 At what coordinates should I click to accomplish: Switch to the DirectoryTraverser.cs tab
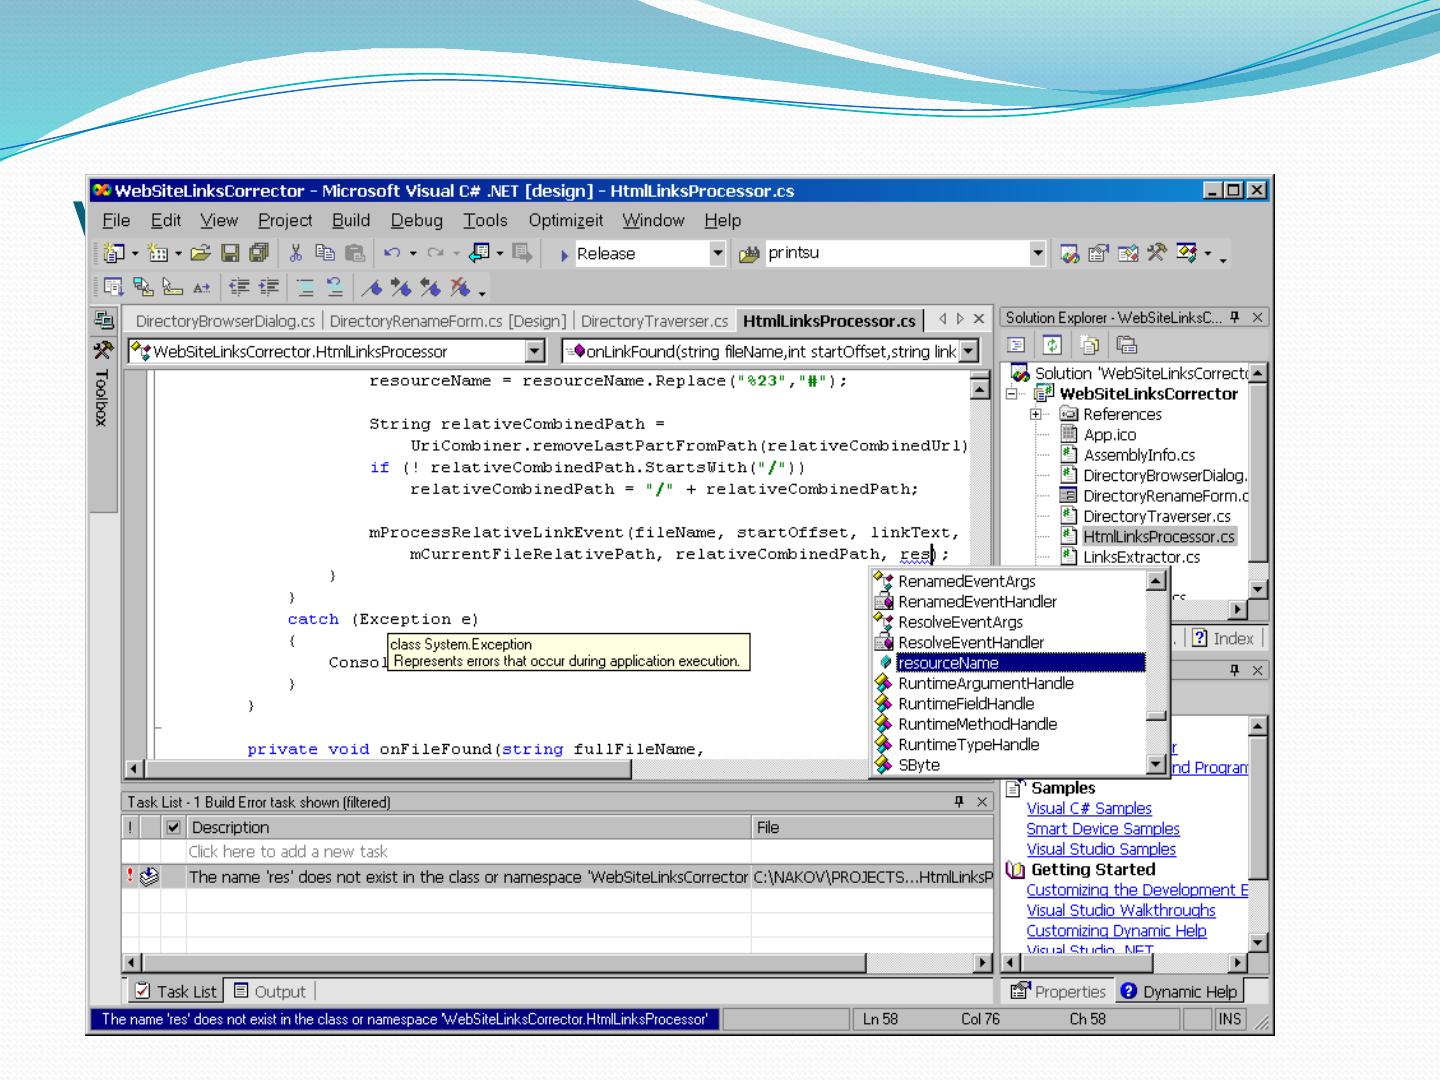(654, 321)
